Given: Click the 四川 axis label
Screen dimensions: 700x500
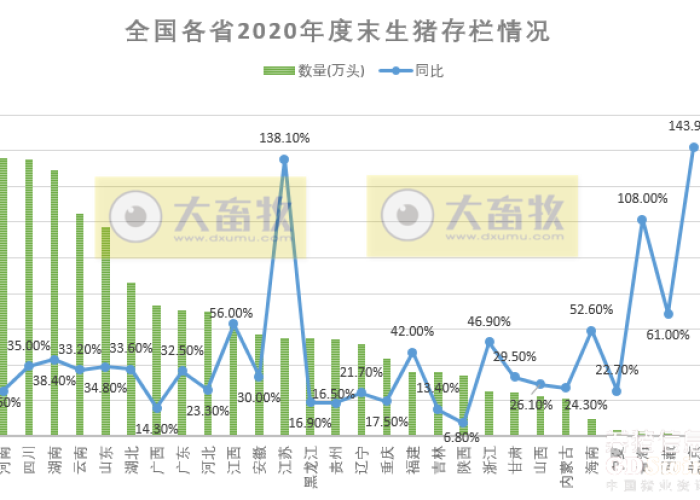Looking at the screenshot, I should (x=29, y=460).
